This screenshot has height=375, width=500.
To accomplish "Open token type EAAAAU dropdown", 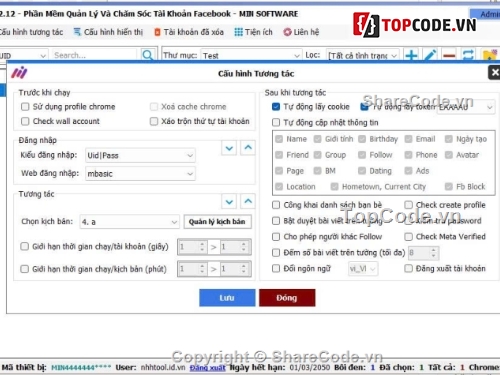I will pyautogui.click(x=465, y=107).
